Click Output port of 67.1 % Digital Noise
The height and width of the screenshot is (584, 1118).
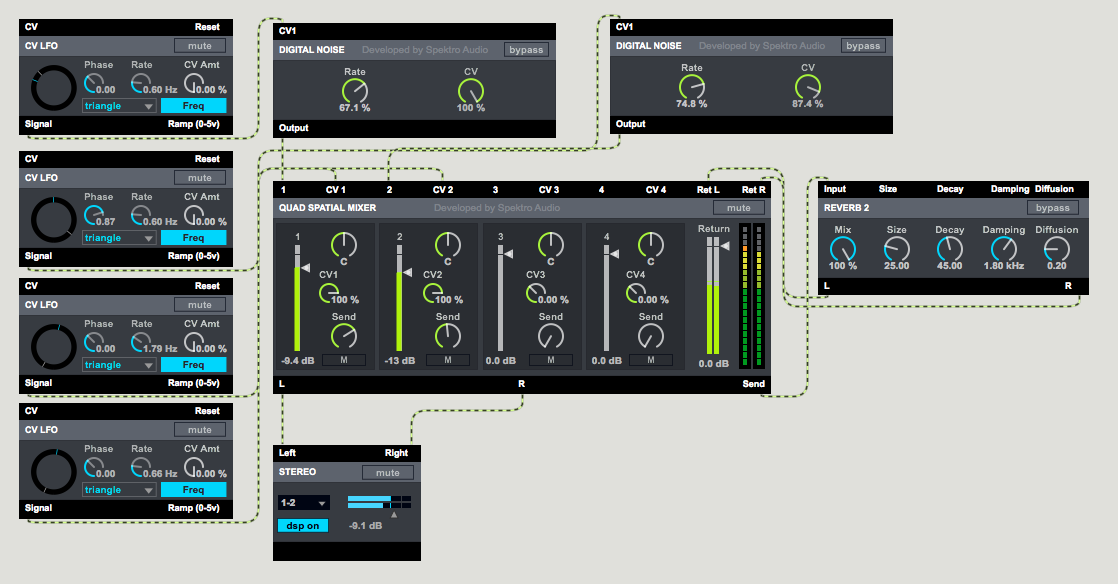pyautogui.click(x=294, y=128)
